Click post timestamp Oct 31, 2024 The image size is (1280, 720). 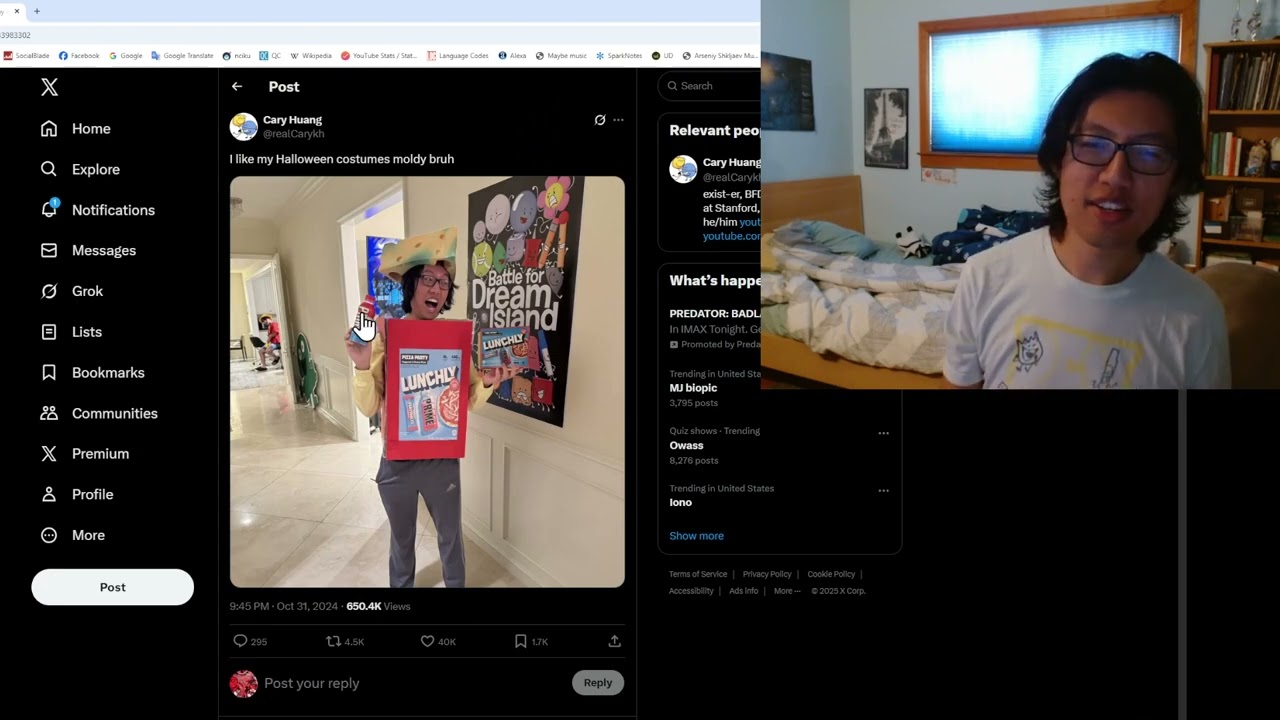284,606
